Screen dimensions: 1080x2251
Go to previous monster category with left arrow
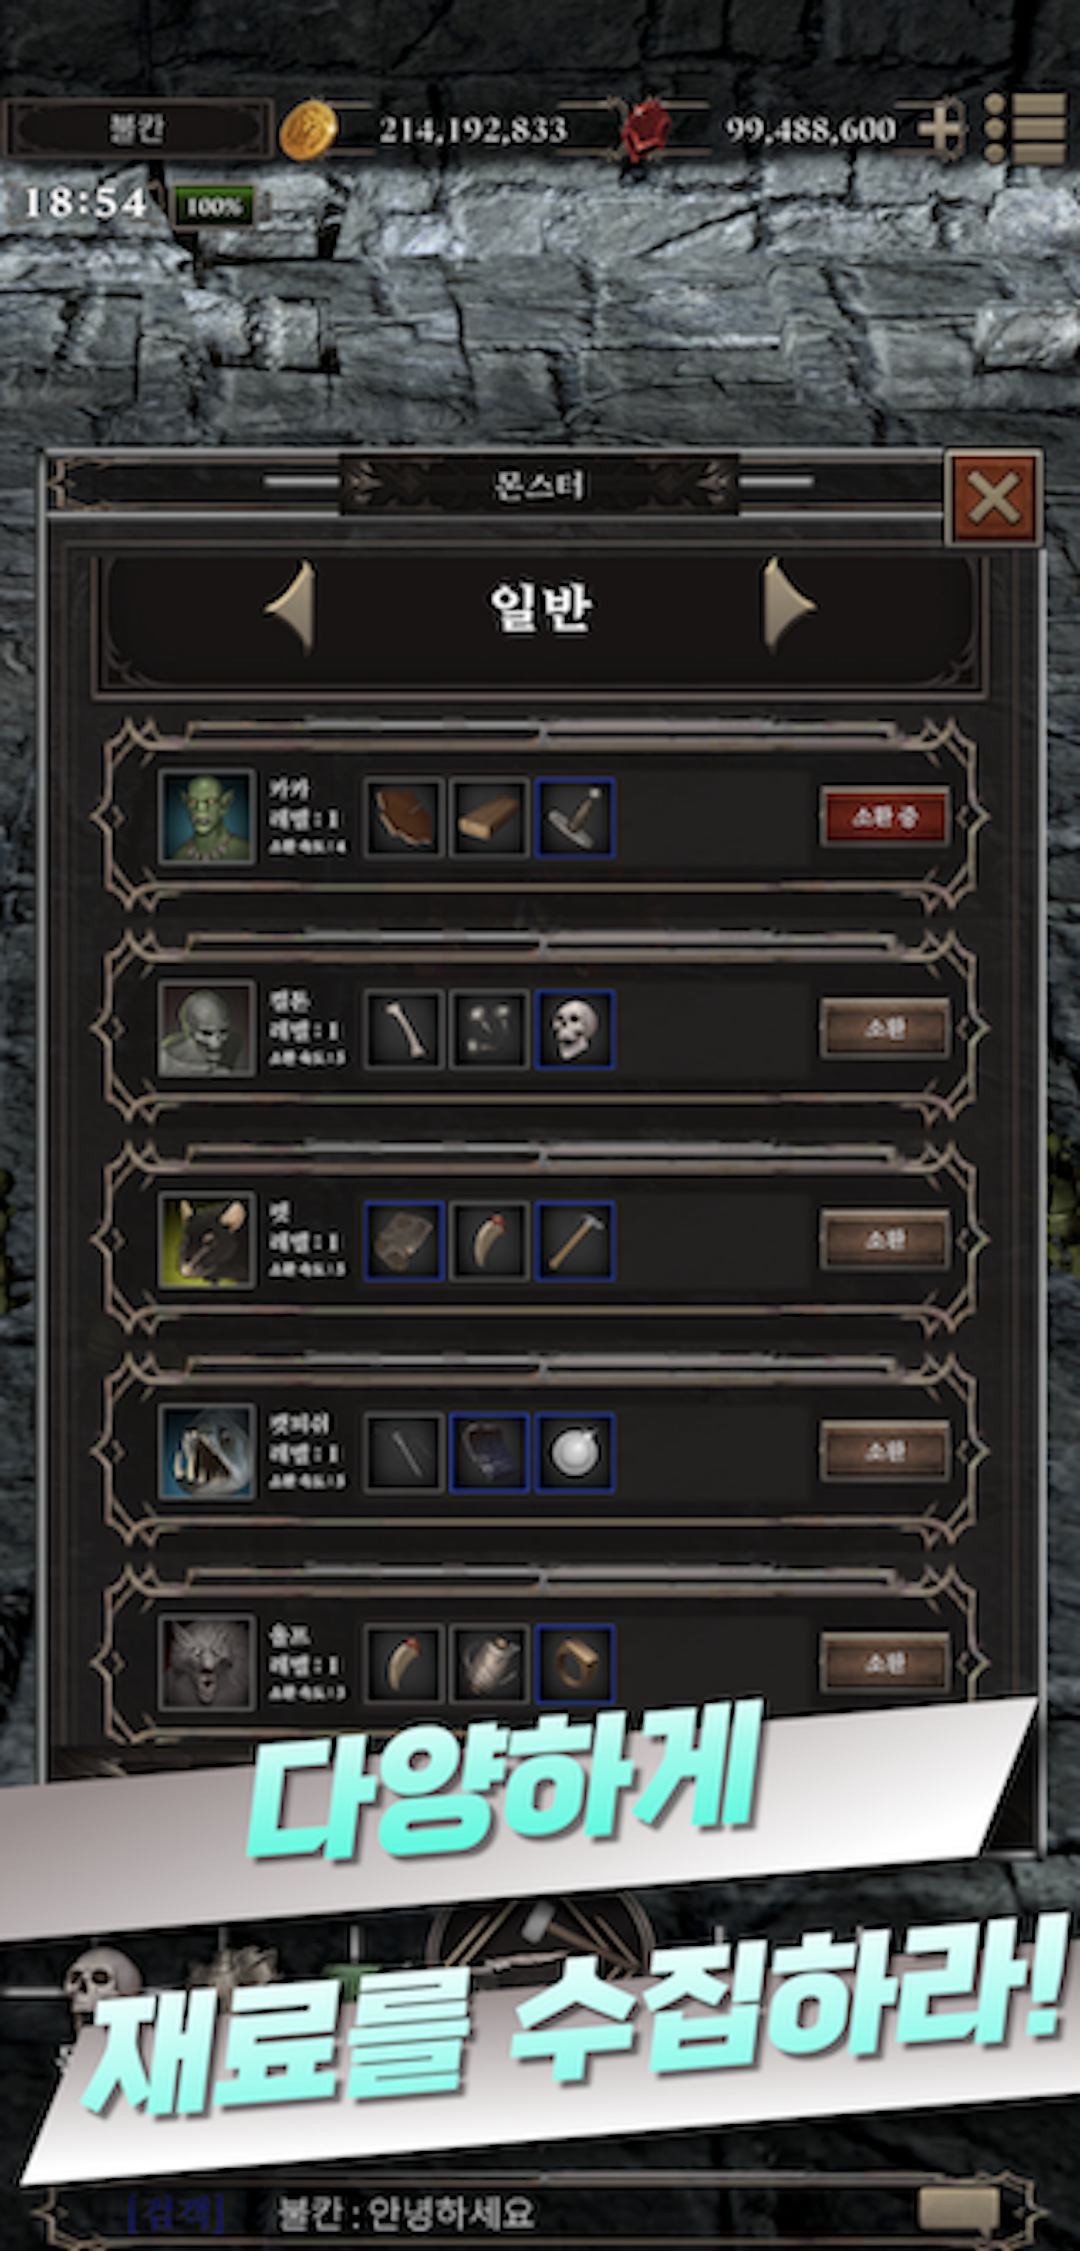292,608
